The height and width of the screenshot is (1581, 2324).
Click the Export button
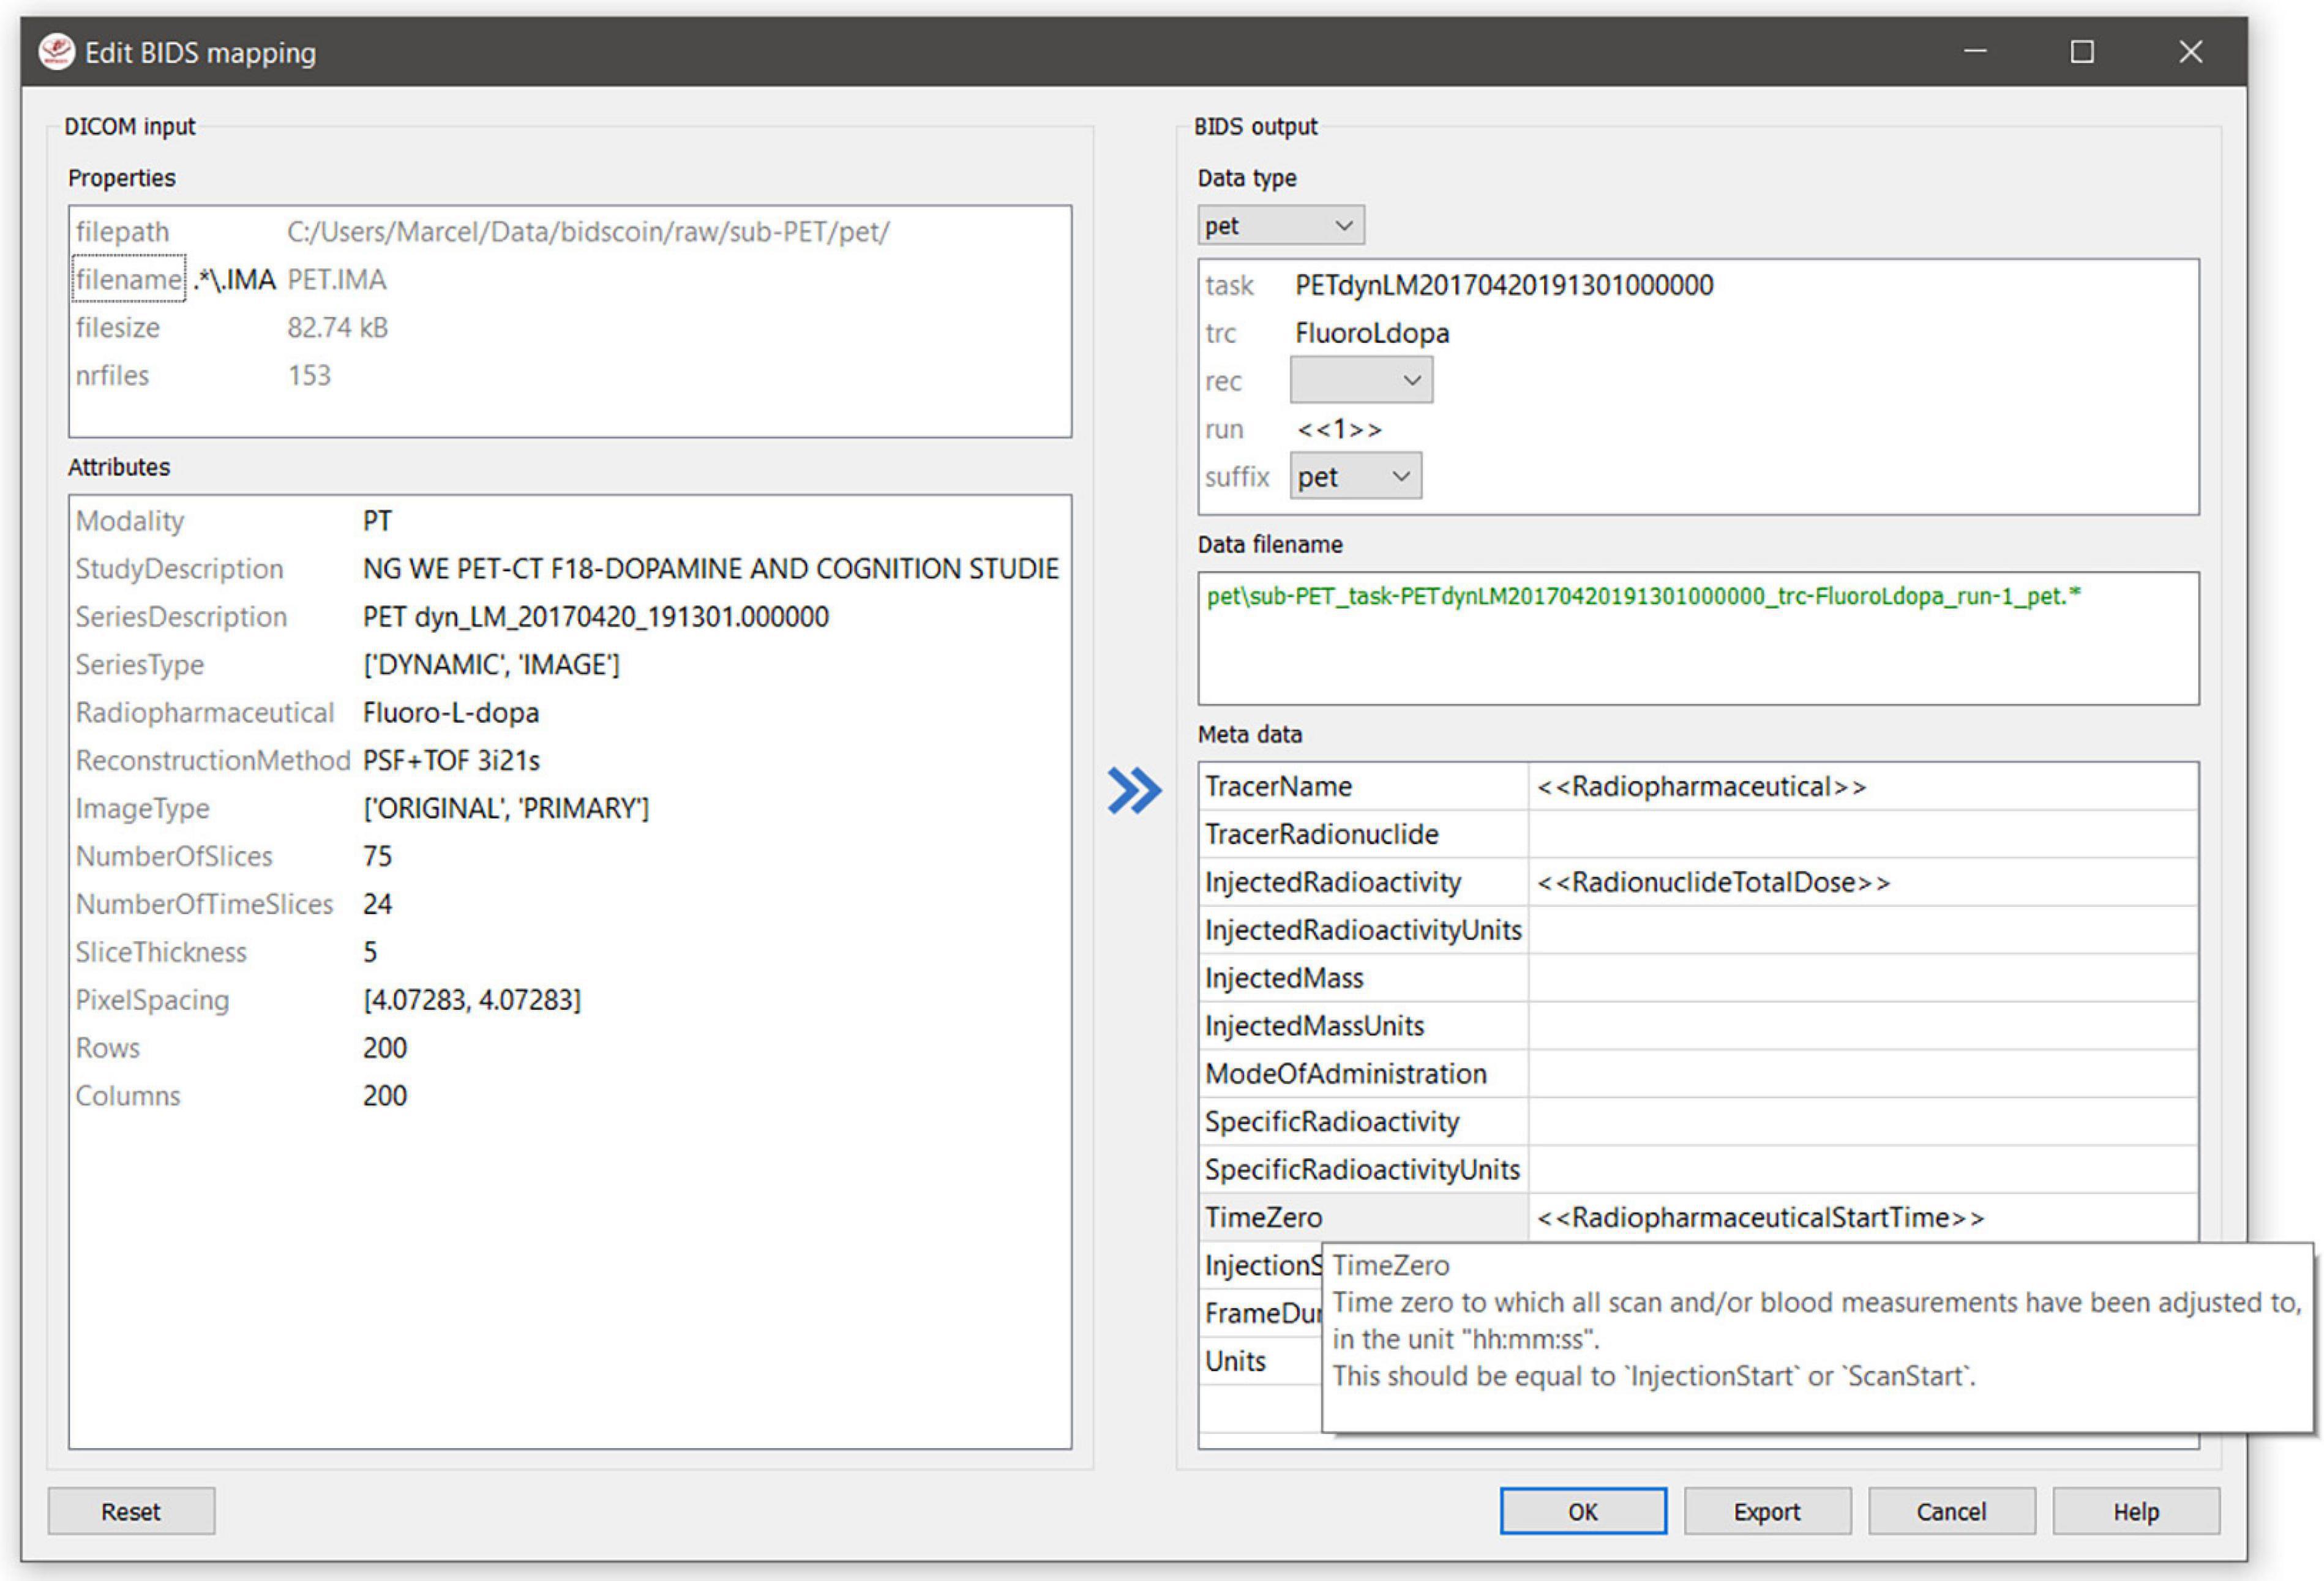(1767, 1511)
